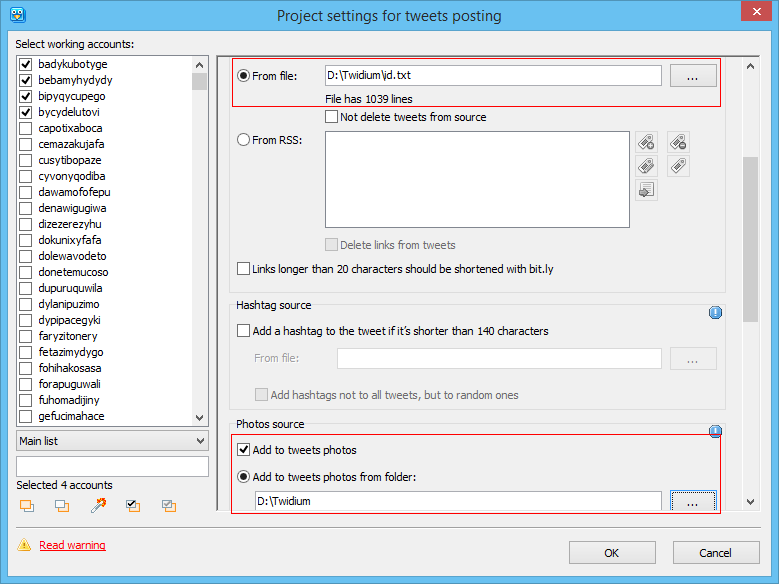Check the gefucimahace account
Screen dimensions: 779x584
point(25,416)
